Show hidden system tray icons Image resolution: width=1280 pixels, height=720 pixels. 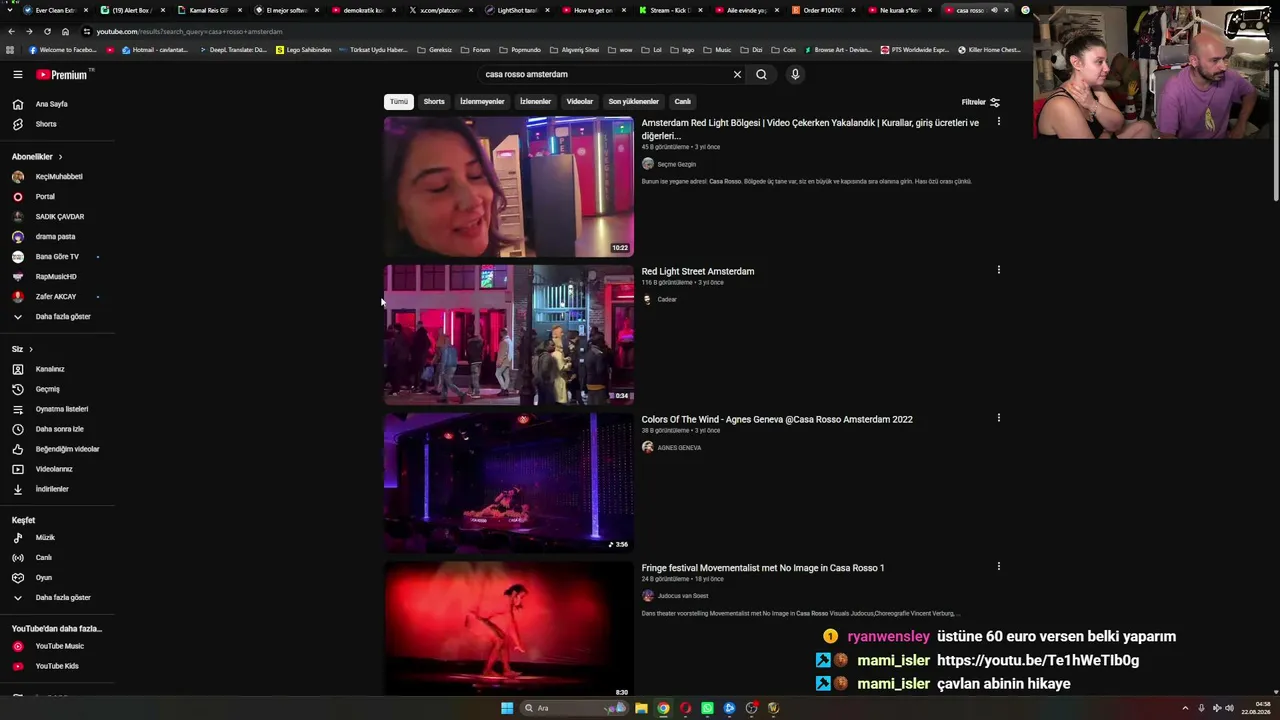(1185, 708)
